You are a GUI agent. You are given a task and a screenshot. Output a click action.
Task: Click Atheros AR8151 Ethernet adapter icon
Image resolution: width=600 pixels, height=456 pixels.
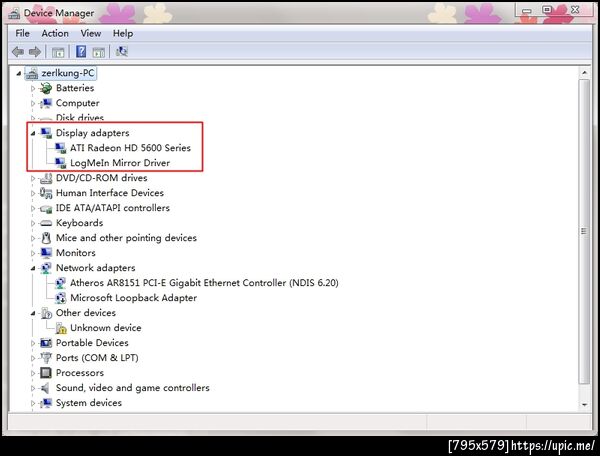click(x=60, y=283)
